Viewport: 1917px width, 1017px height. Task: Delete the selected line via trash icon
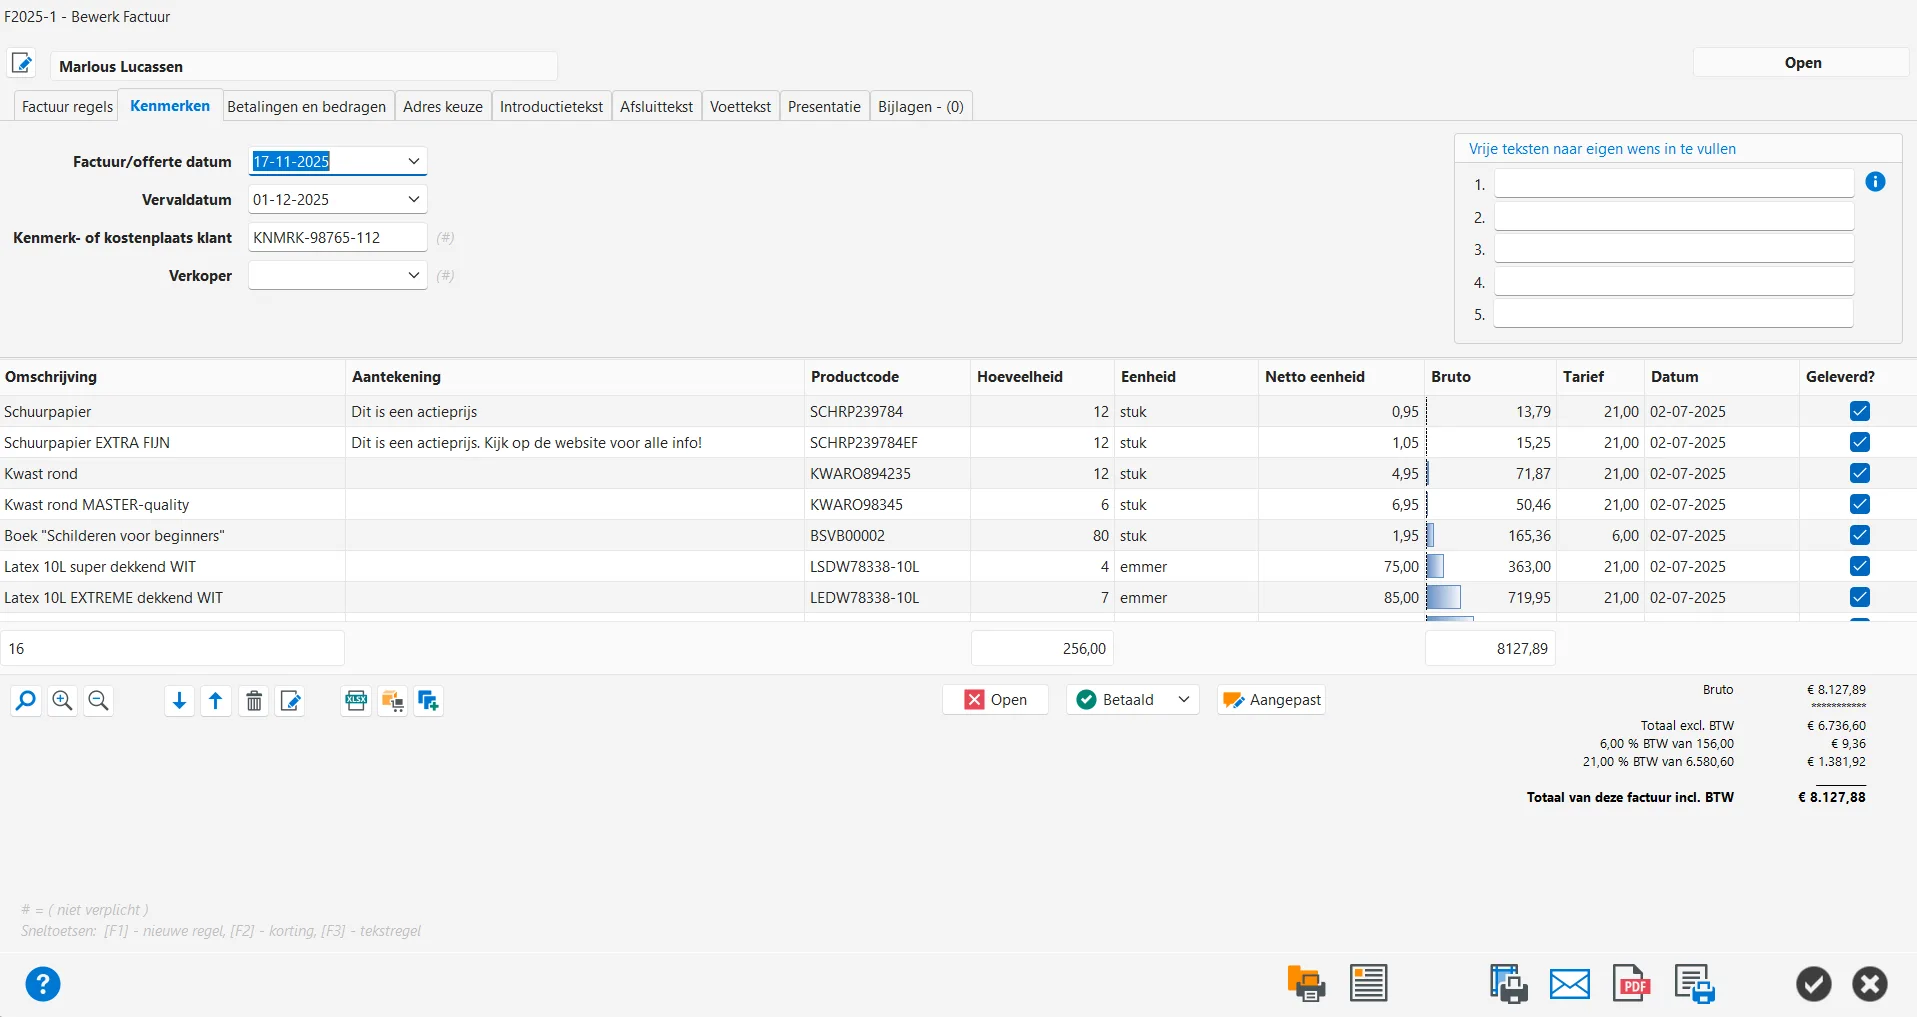[x=254, y=700]
